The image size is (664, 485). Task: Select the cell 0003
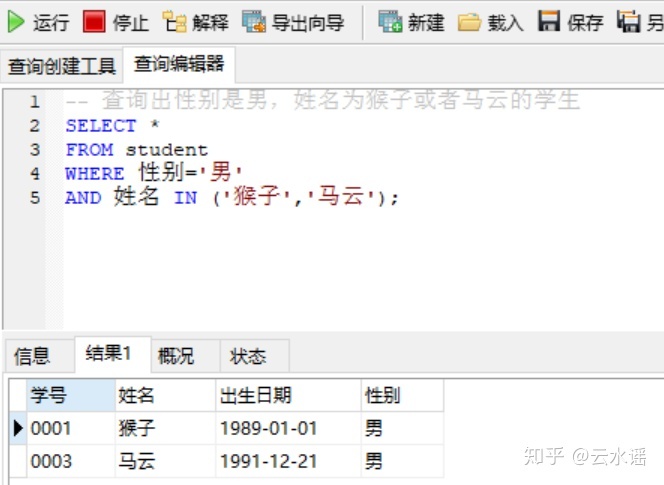pyautogui.click(x=71, y=461)
